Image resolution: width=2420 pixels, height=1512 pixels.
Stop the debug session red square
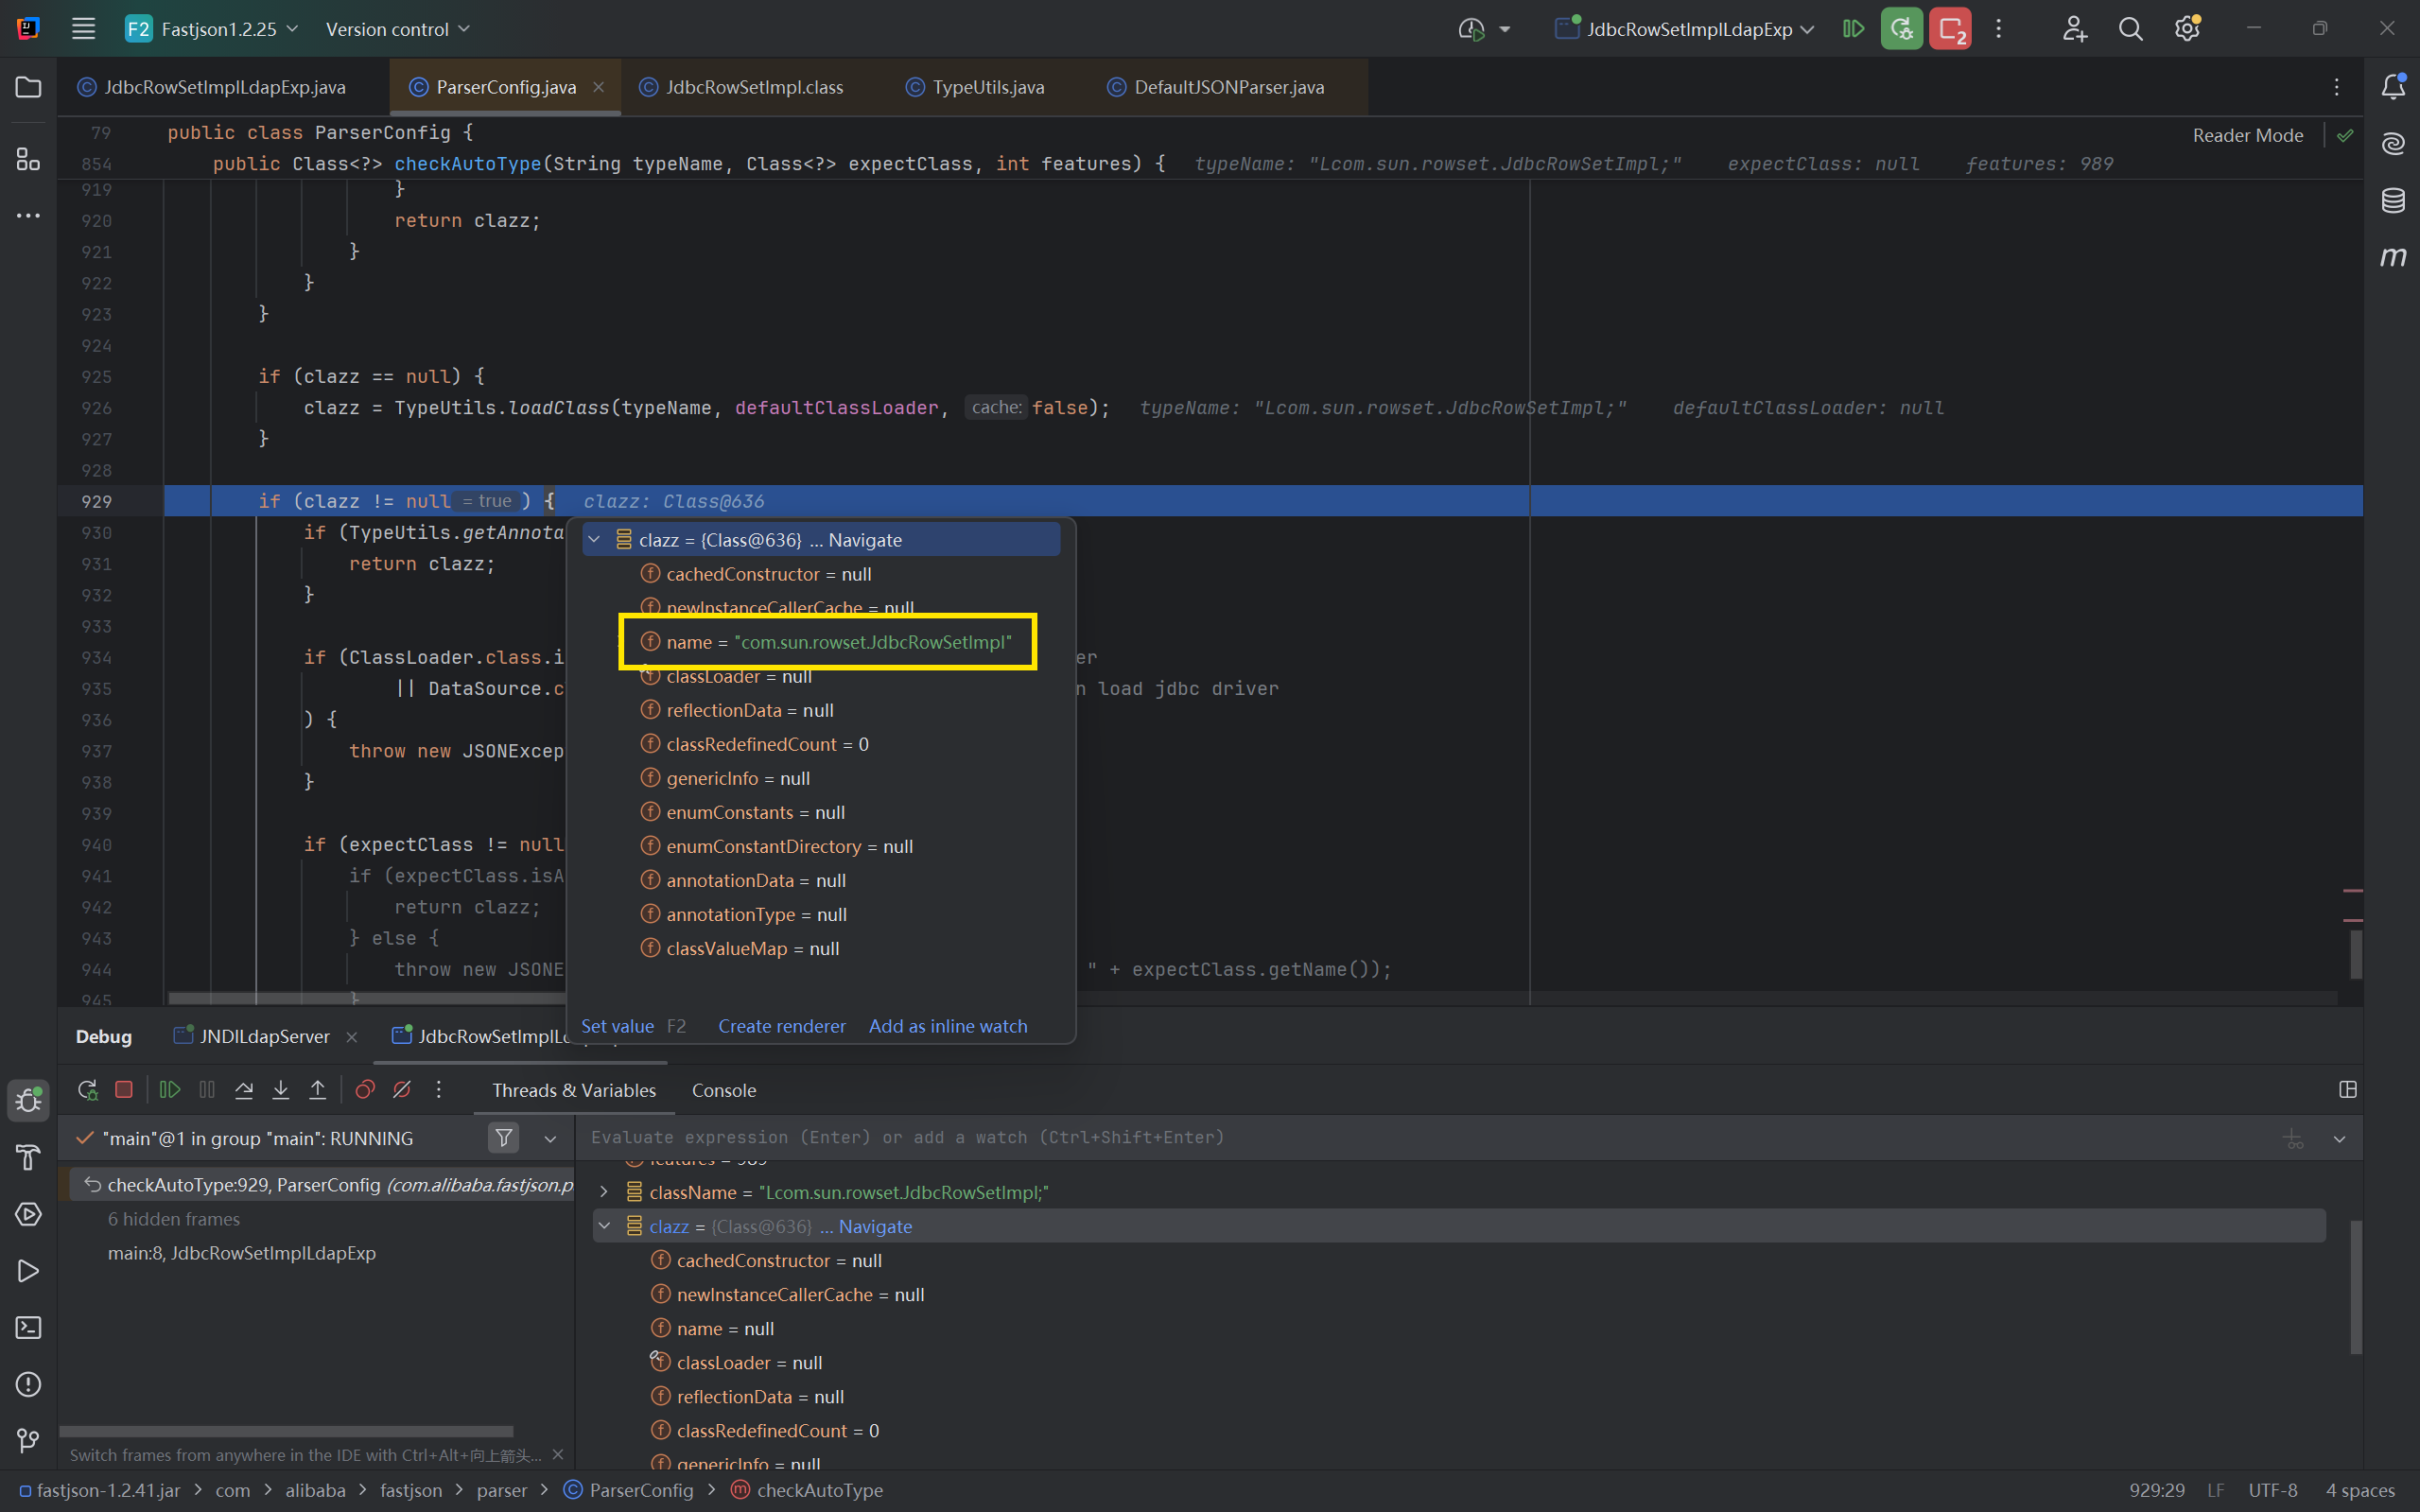pos(124,1090)
